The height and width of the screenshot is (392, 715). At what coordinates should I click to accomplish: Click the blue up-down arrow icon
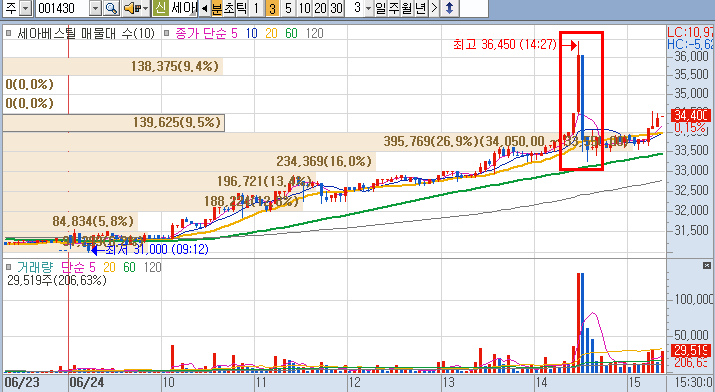450,8
